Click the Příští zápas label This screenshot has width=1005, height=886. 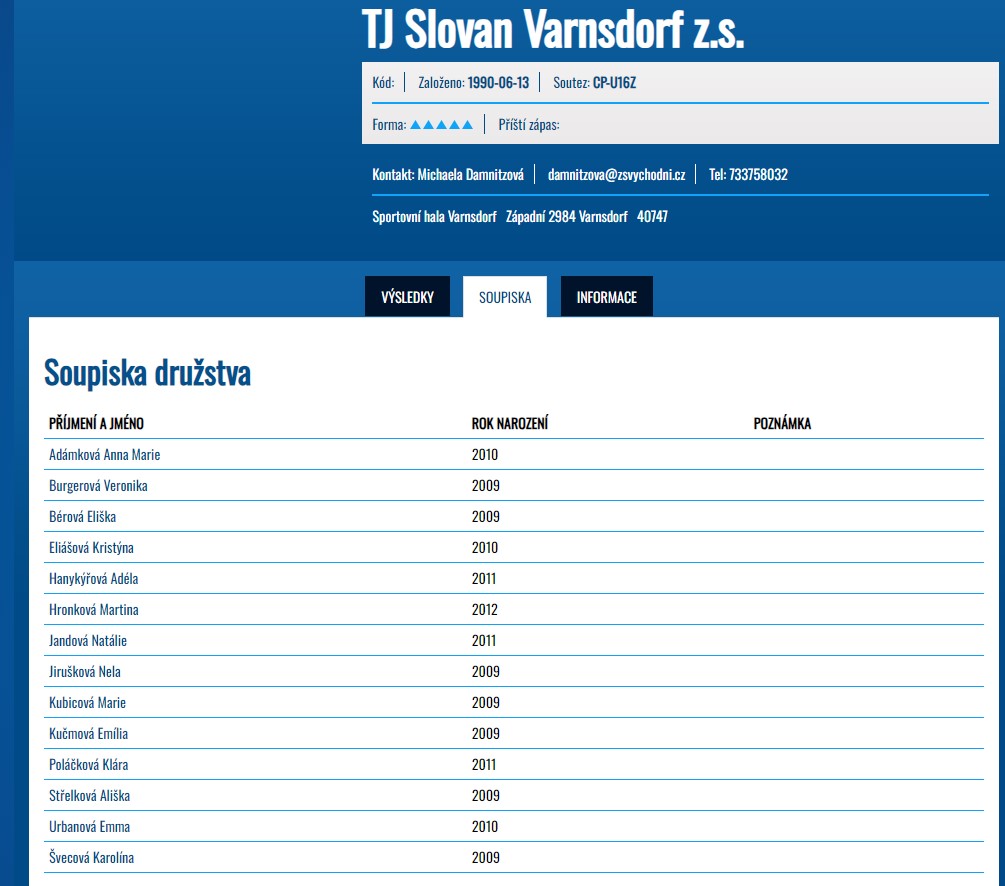point(529,124)
